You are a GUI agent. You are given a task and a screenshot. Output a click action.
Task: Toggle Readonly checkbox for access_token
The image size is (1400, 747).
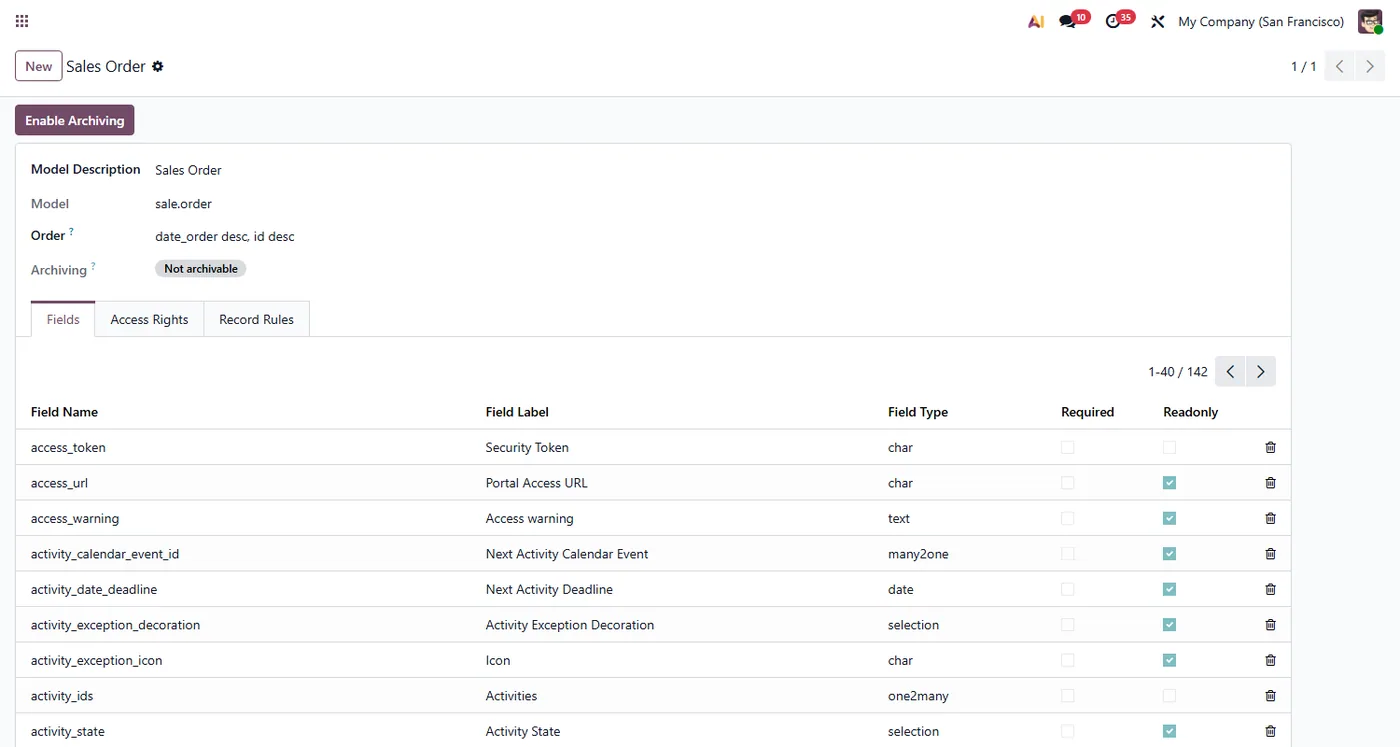(1169, 447)
